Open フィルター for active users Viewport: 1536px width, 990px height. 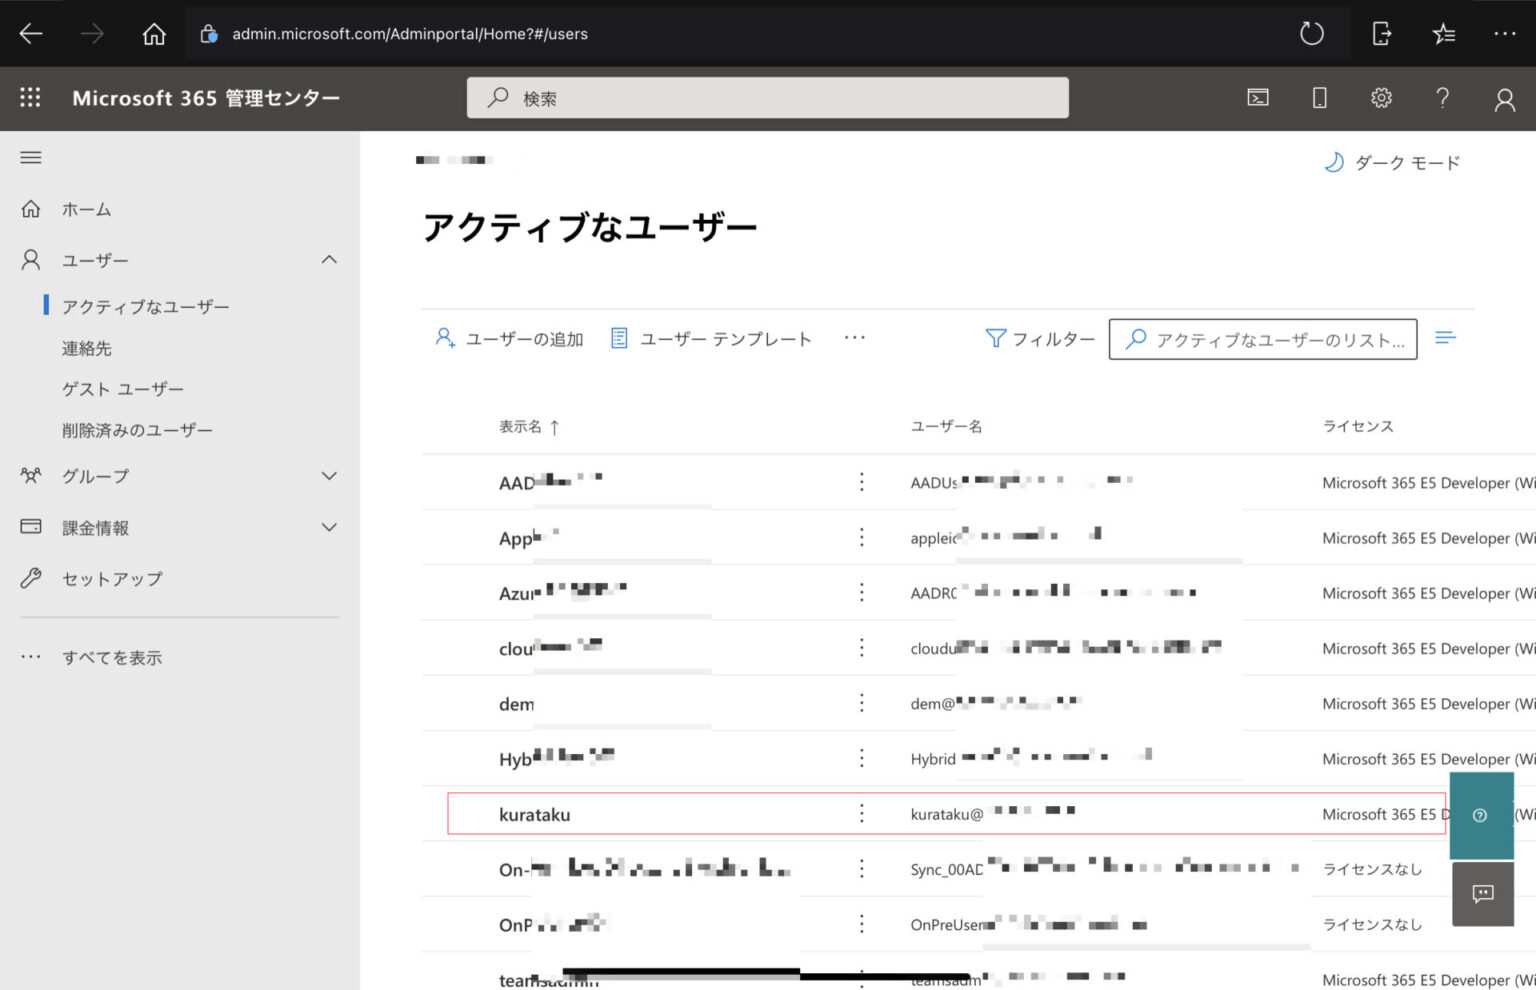coord(1040,338)
